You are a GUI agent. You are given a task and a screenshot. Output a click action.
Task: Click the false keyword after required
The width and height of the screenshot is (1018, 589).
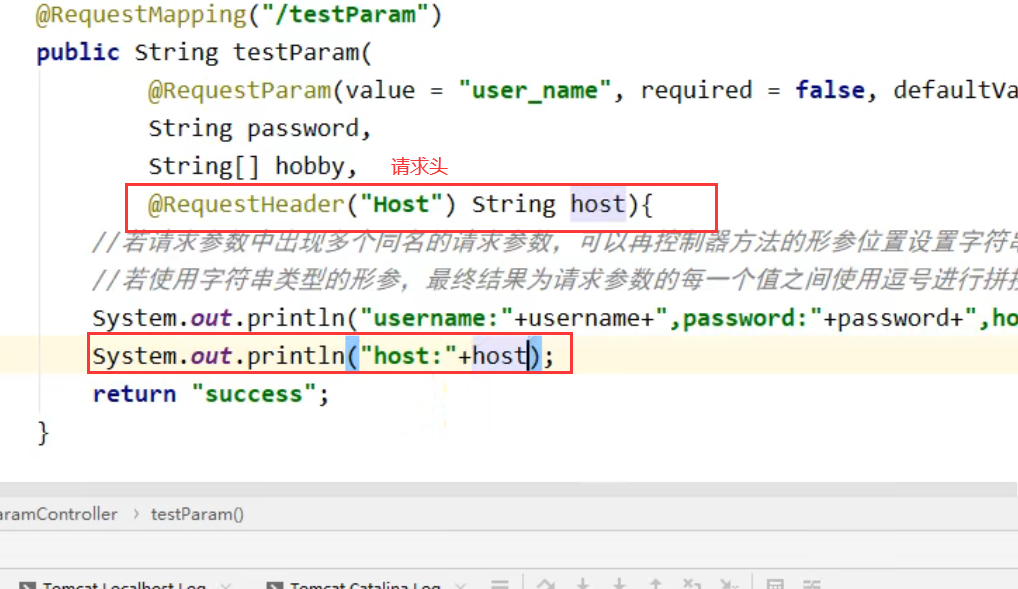pyautogui.click(x=830, y=90)
